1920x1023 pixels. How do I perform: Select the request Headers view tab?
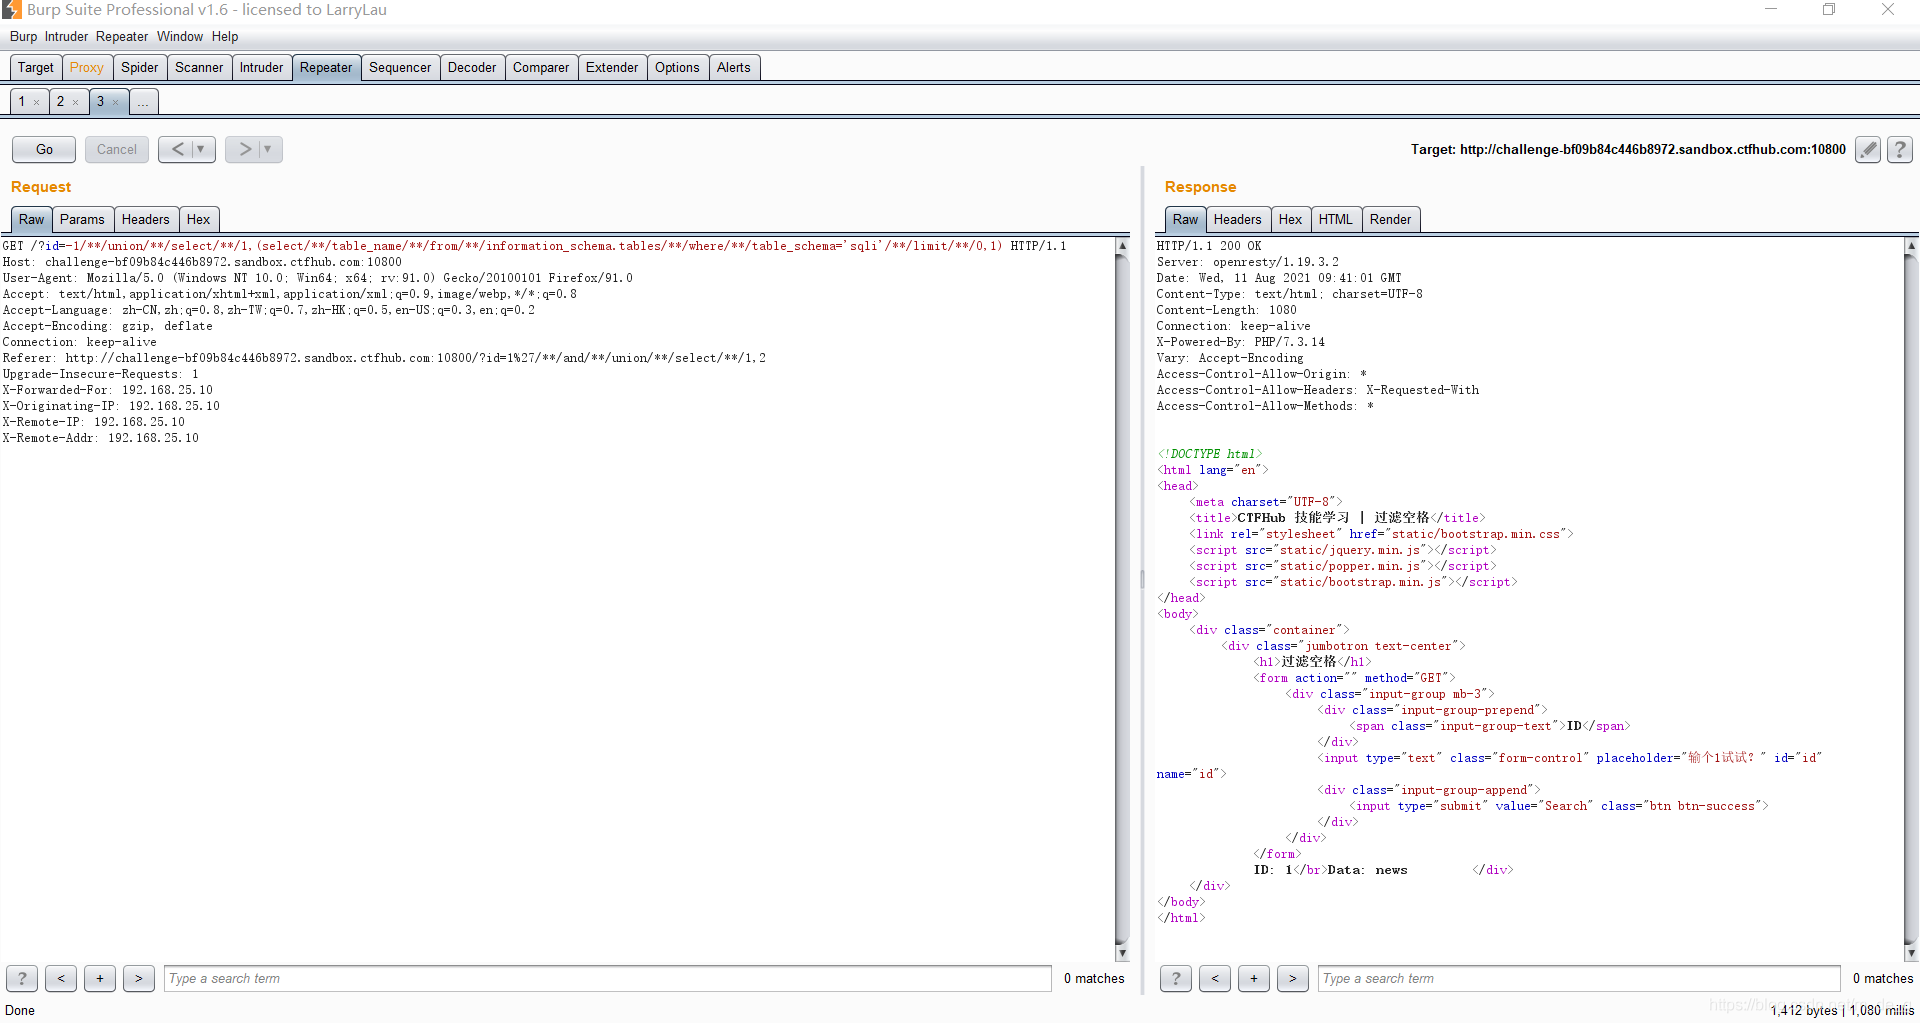[146, 220]
